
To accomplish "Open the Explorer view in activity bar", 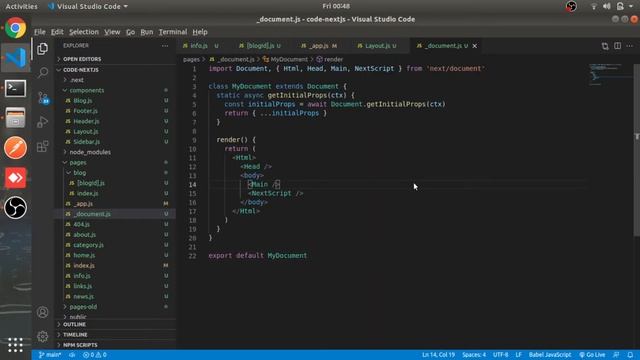I will (42, 49).
